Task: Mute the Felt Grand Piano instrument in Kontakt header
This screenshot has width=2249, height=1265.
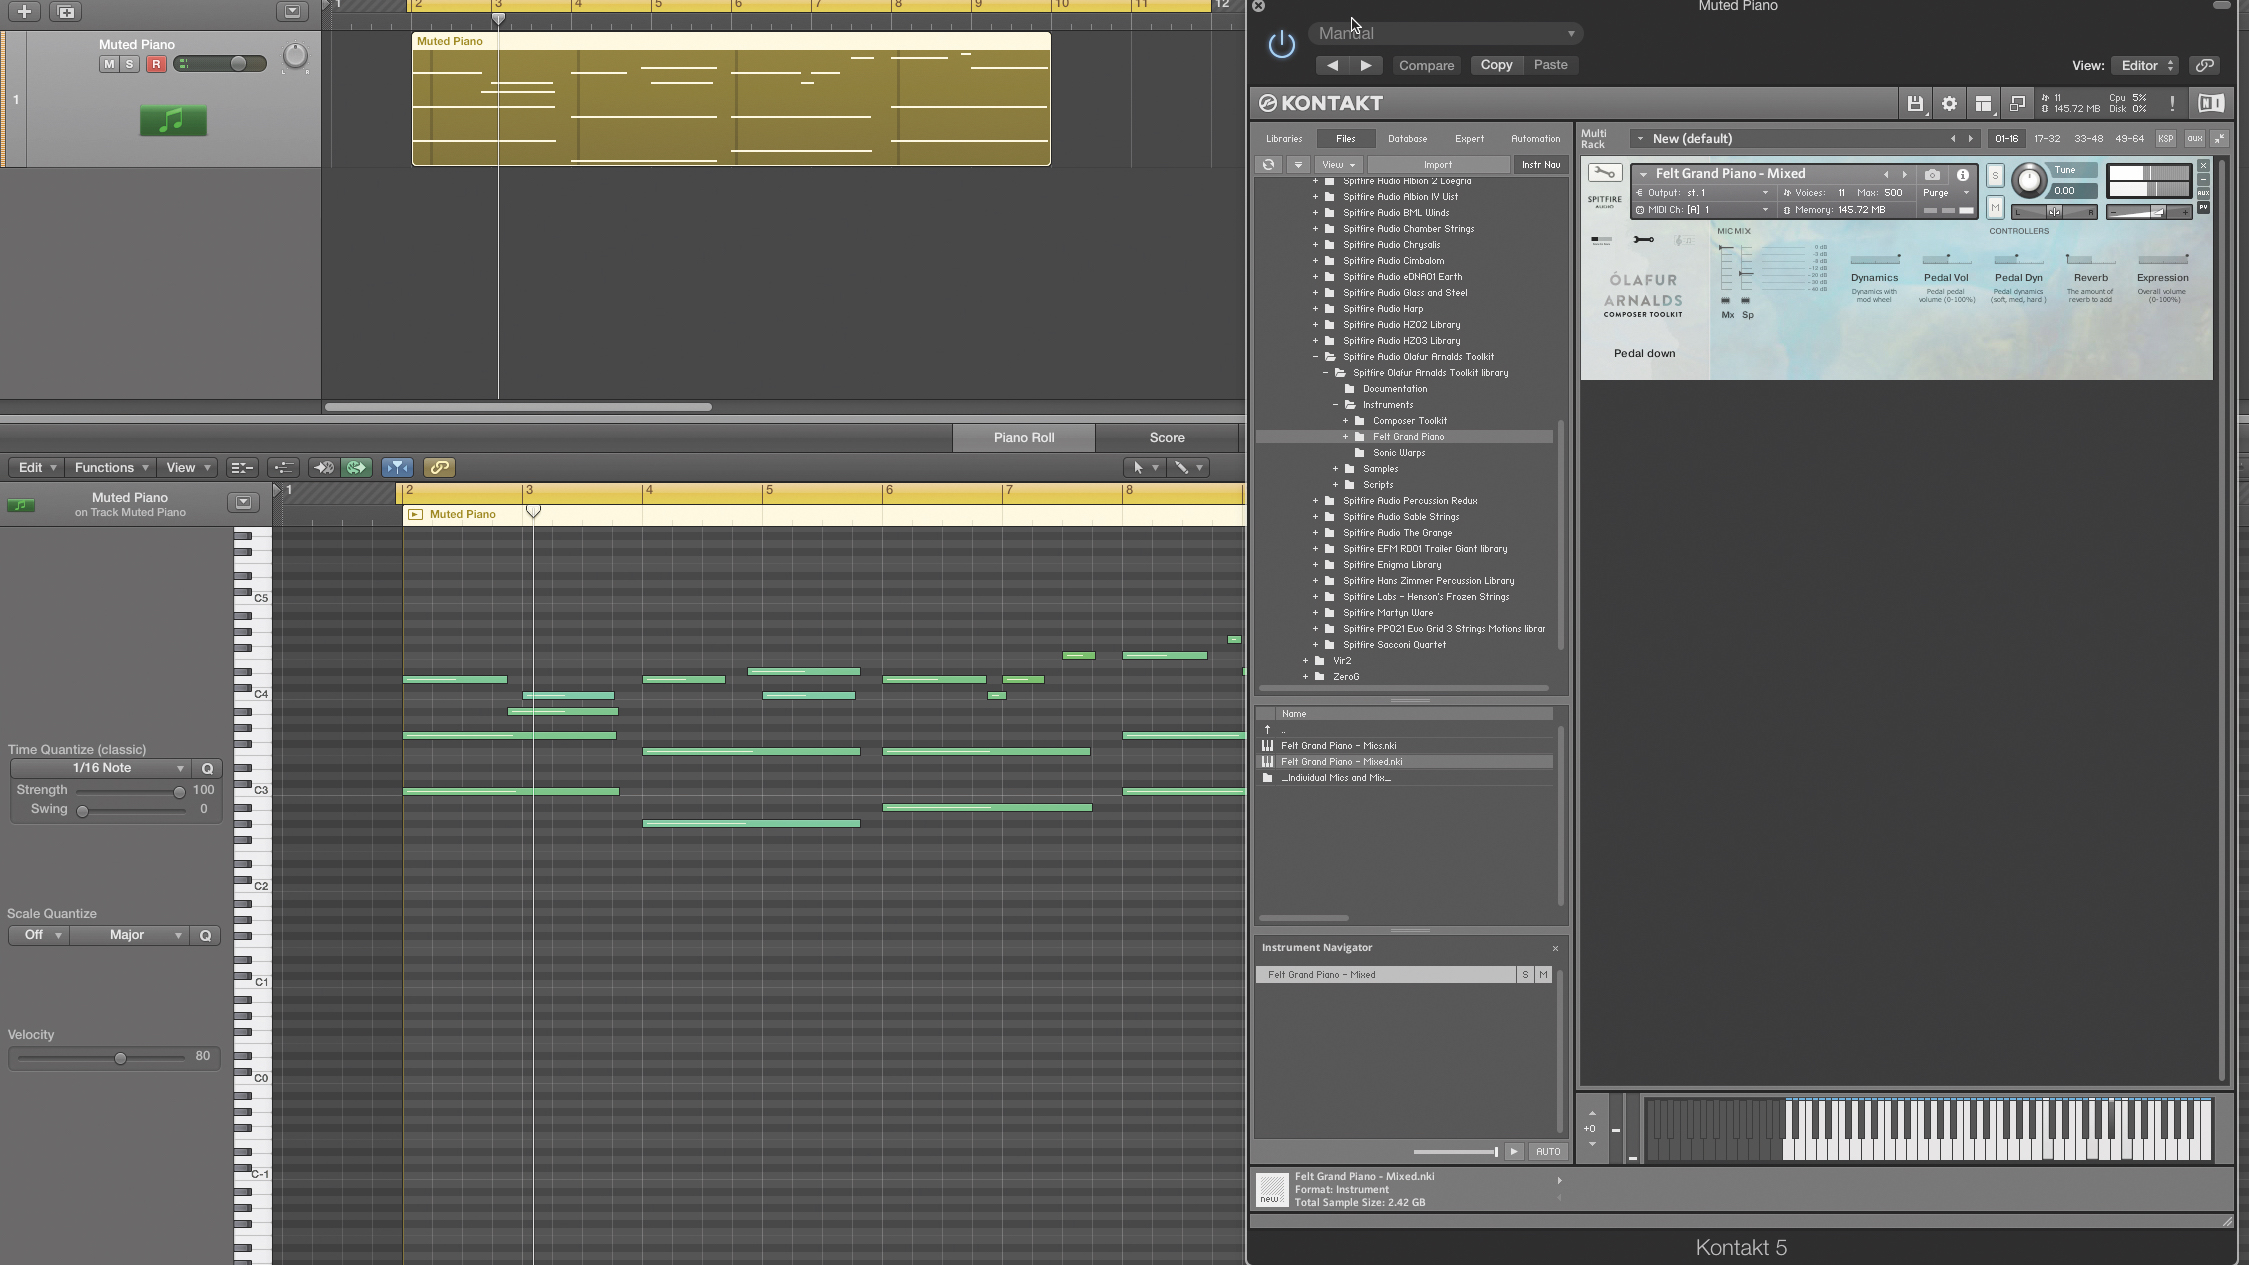Action: click(x=1995, y=208)
